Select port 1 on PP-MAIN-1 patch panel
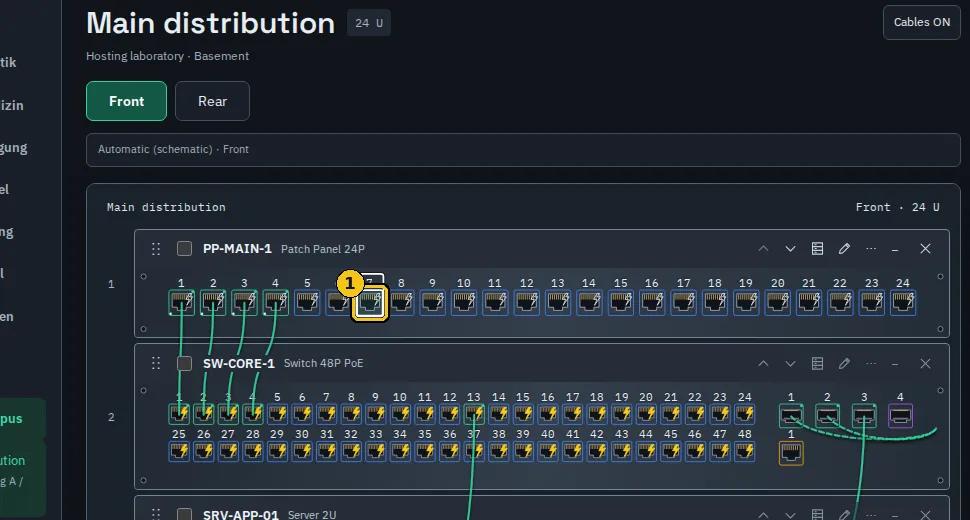970x520 pixels. pos(181,303)
